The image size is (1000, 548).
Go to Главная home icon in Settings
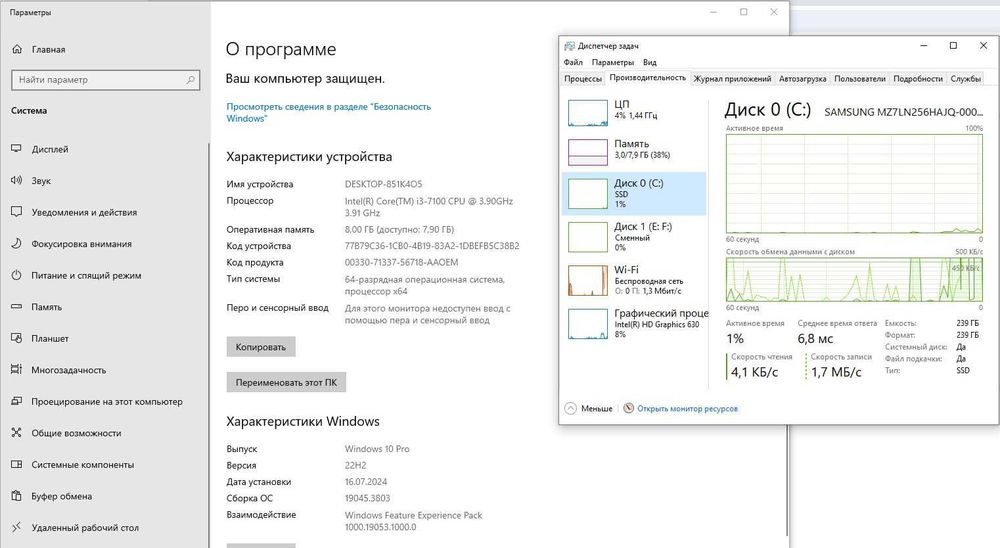[x=17, y=49]
